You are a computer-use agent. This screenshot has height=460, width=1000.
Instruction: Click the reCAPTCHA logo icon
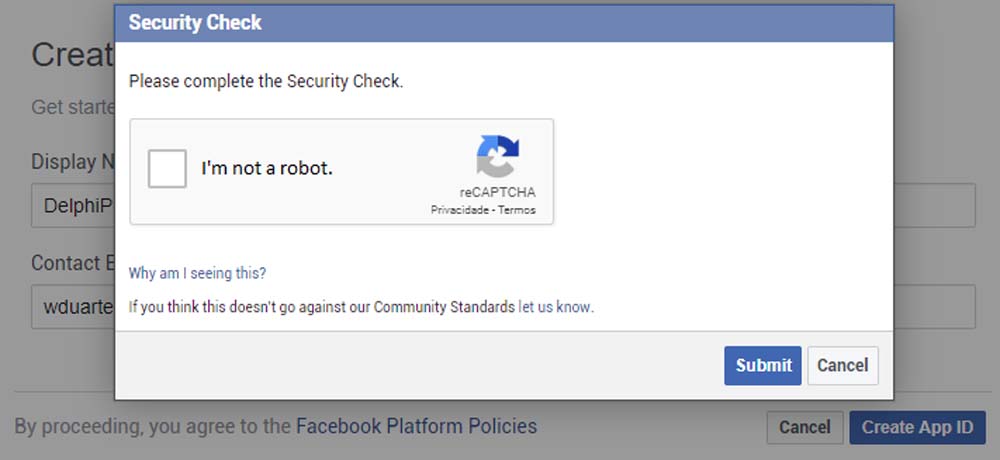click(497, 158)
